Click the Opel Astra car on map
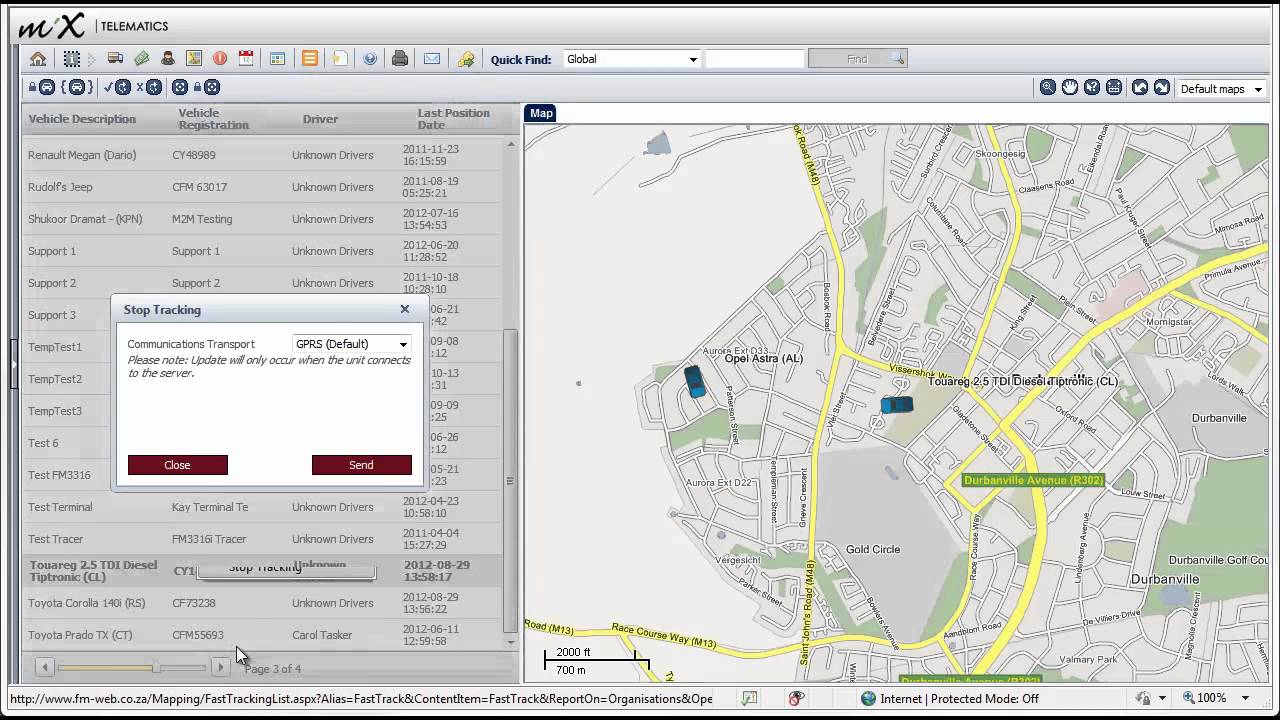 694,381
